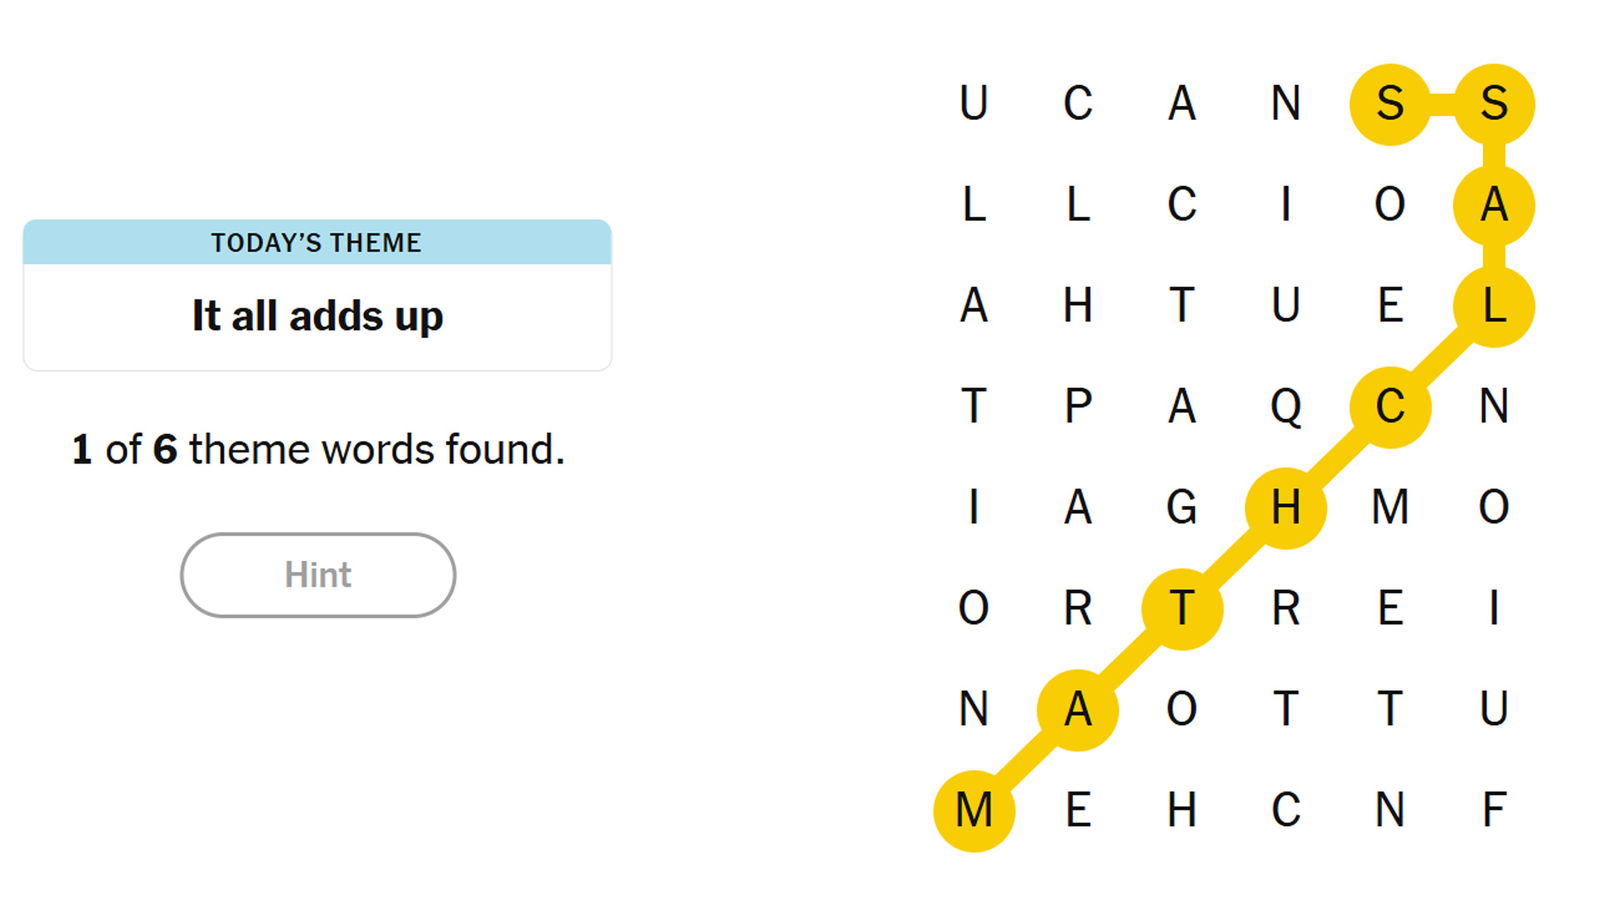Select the letter N at the end of the top row
The image size is (1600, 900).
tap(1285, 104)
